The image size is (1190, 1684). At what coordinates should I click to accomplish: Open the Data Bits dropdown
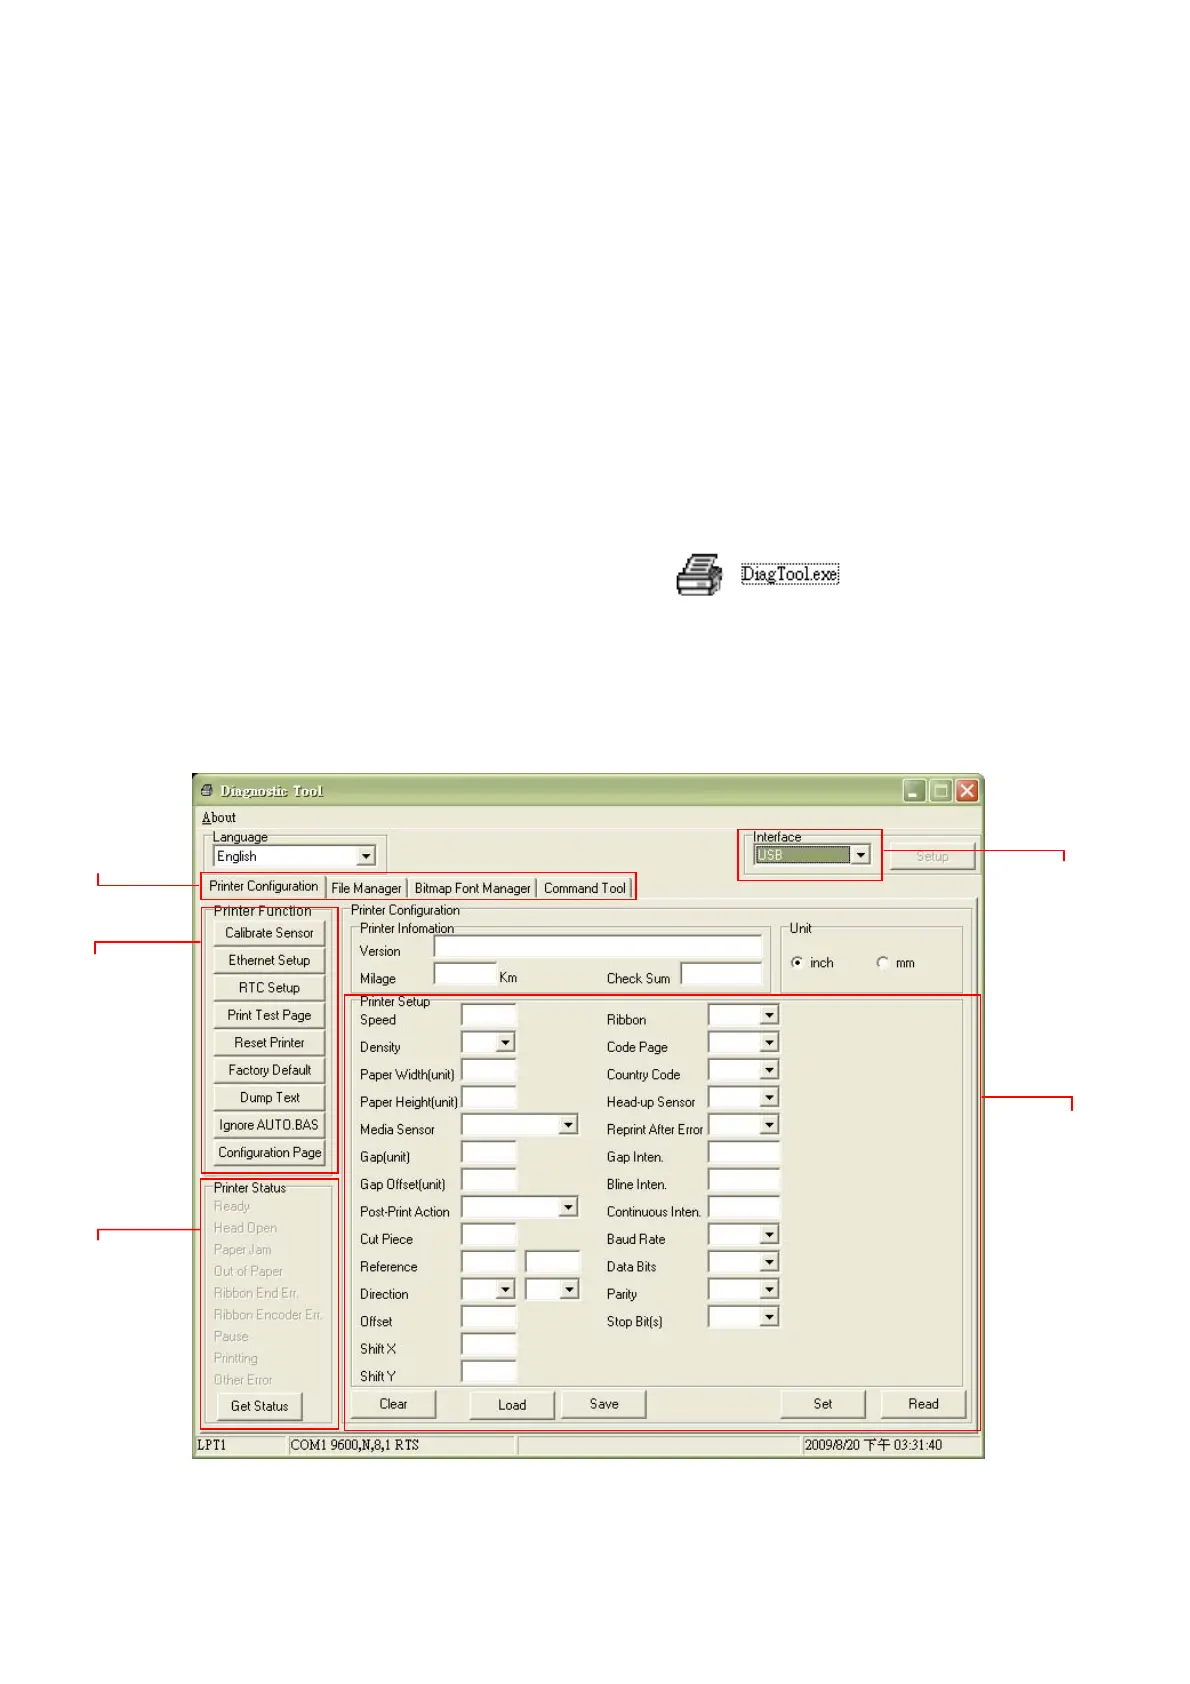coord(769,1262)
